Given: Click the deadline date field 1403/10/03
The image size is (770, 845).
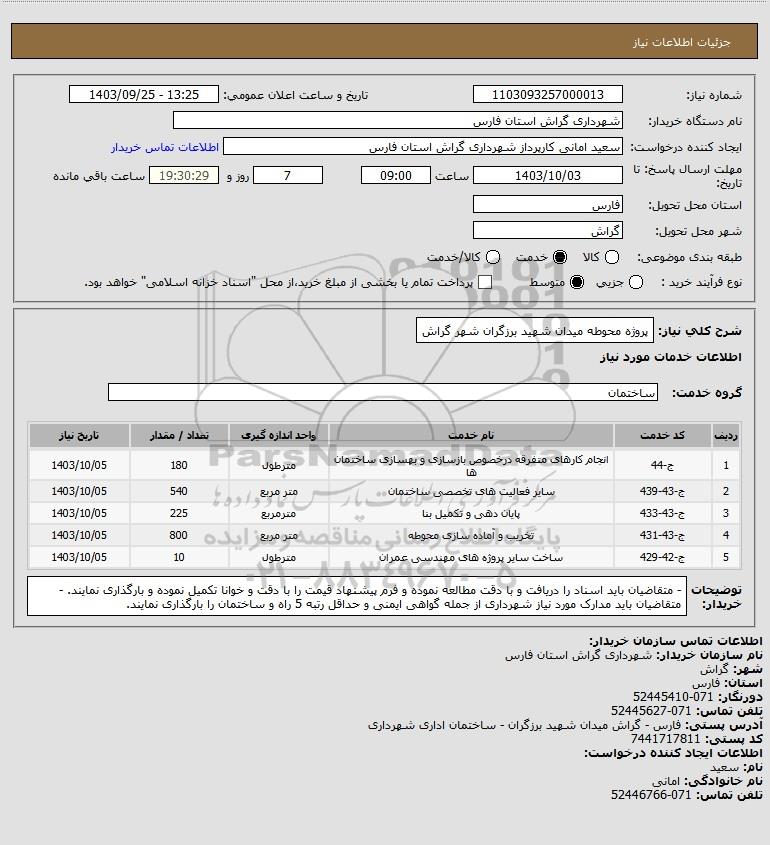Looking at the screenshot, I should [x=547, y=176].
